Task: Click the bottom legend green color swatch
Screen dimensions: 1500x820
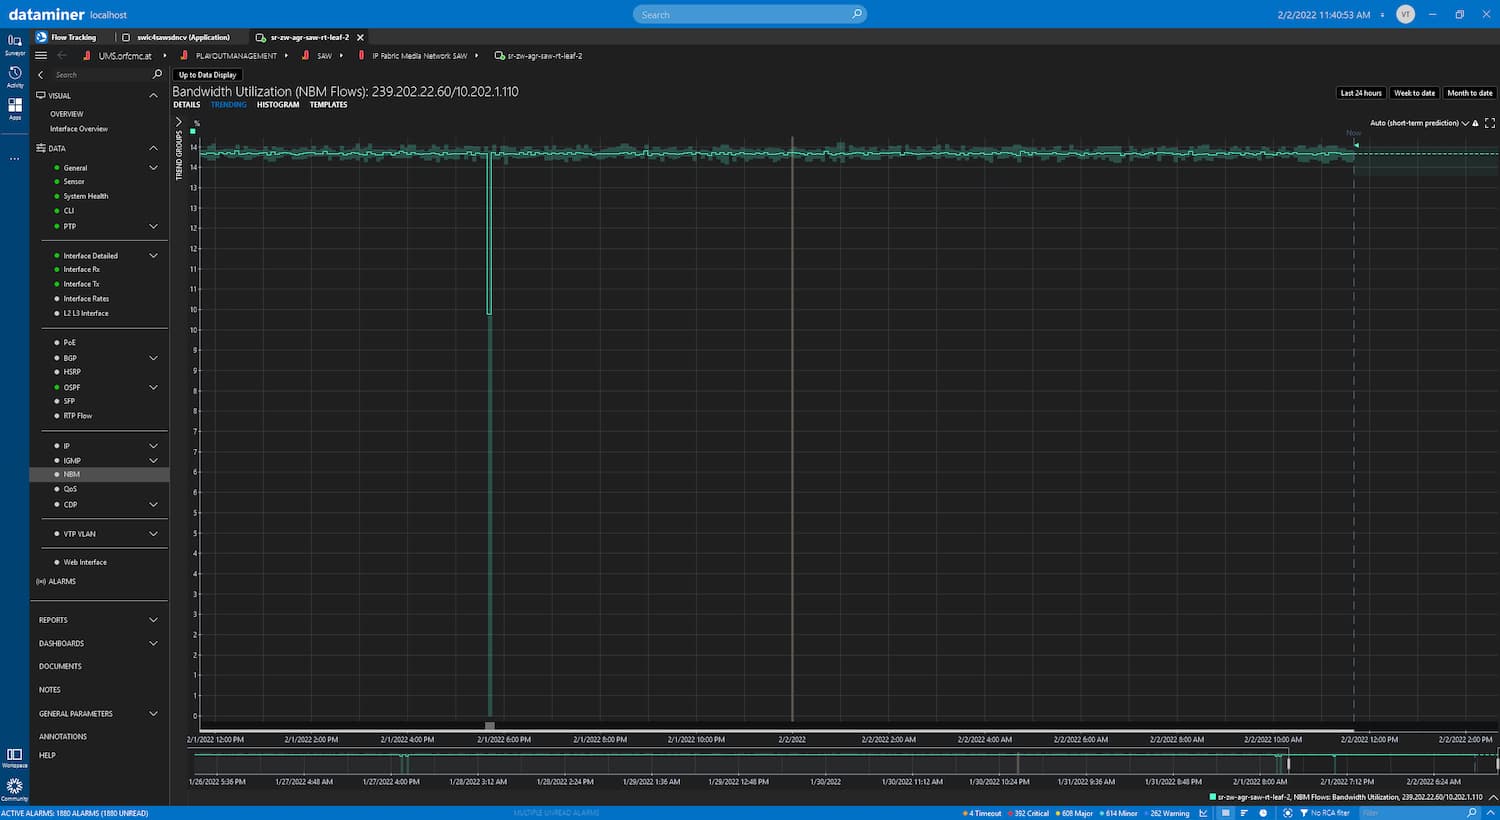Action: click(1213, 797)
